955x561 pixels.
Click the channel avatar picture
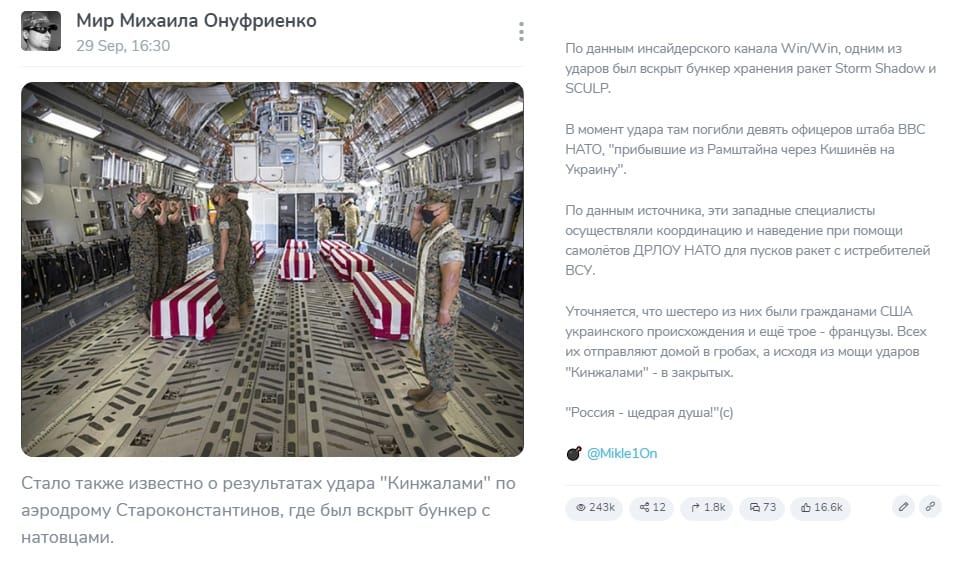coord(41,31)
